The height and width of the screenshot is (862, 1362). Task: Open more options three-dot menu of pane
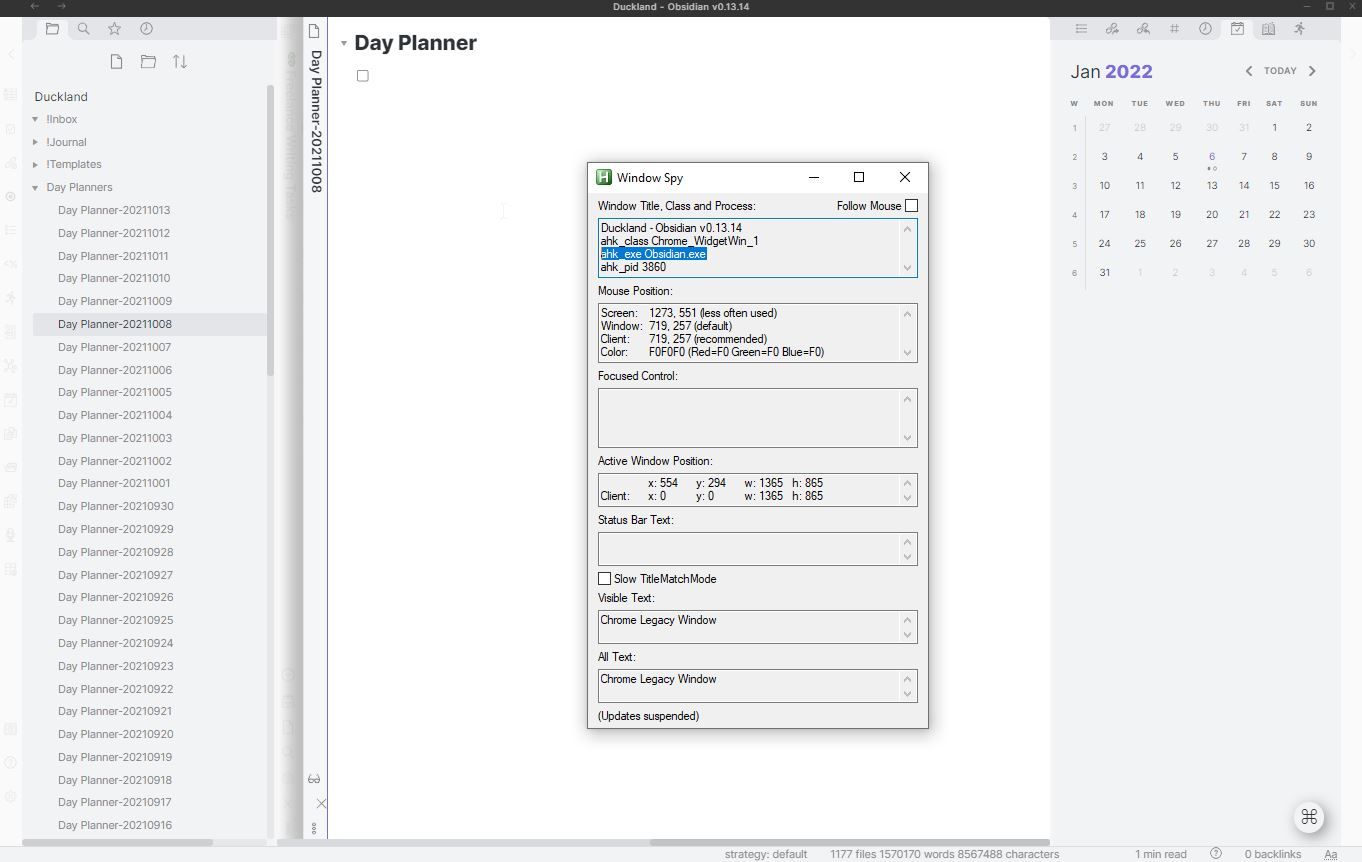click(x=314, y=828)
